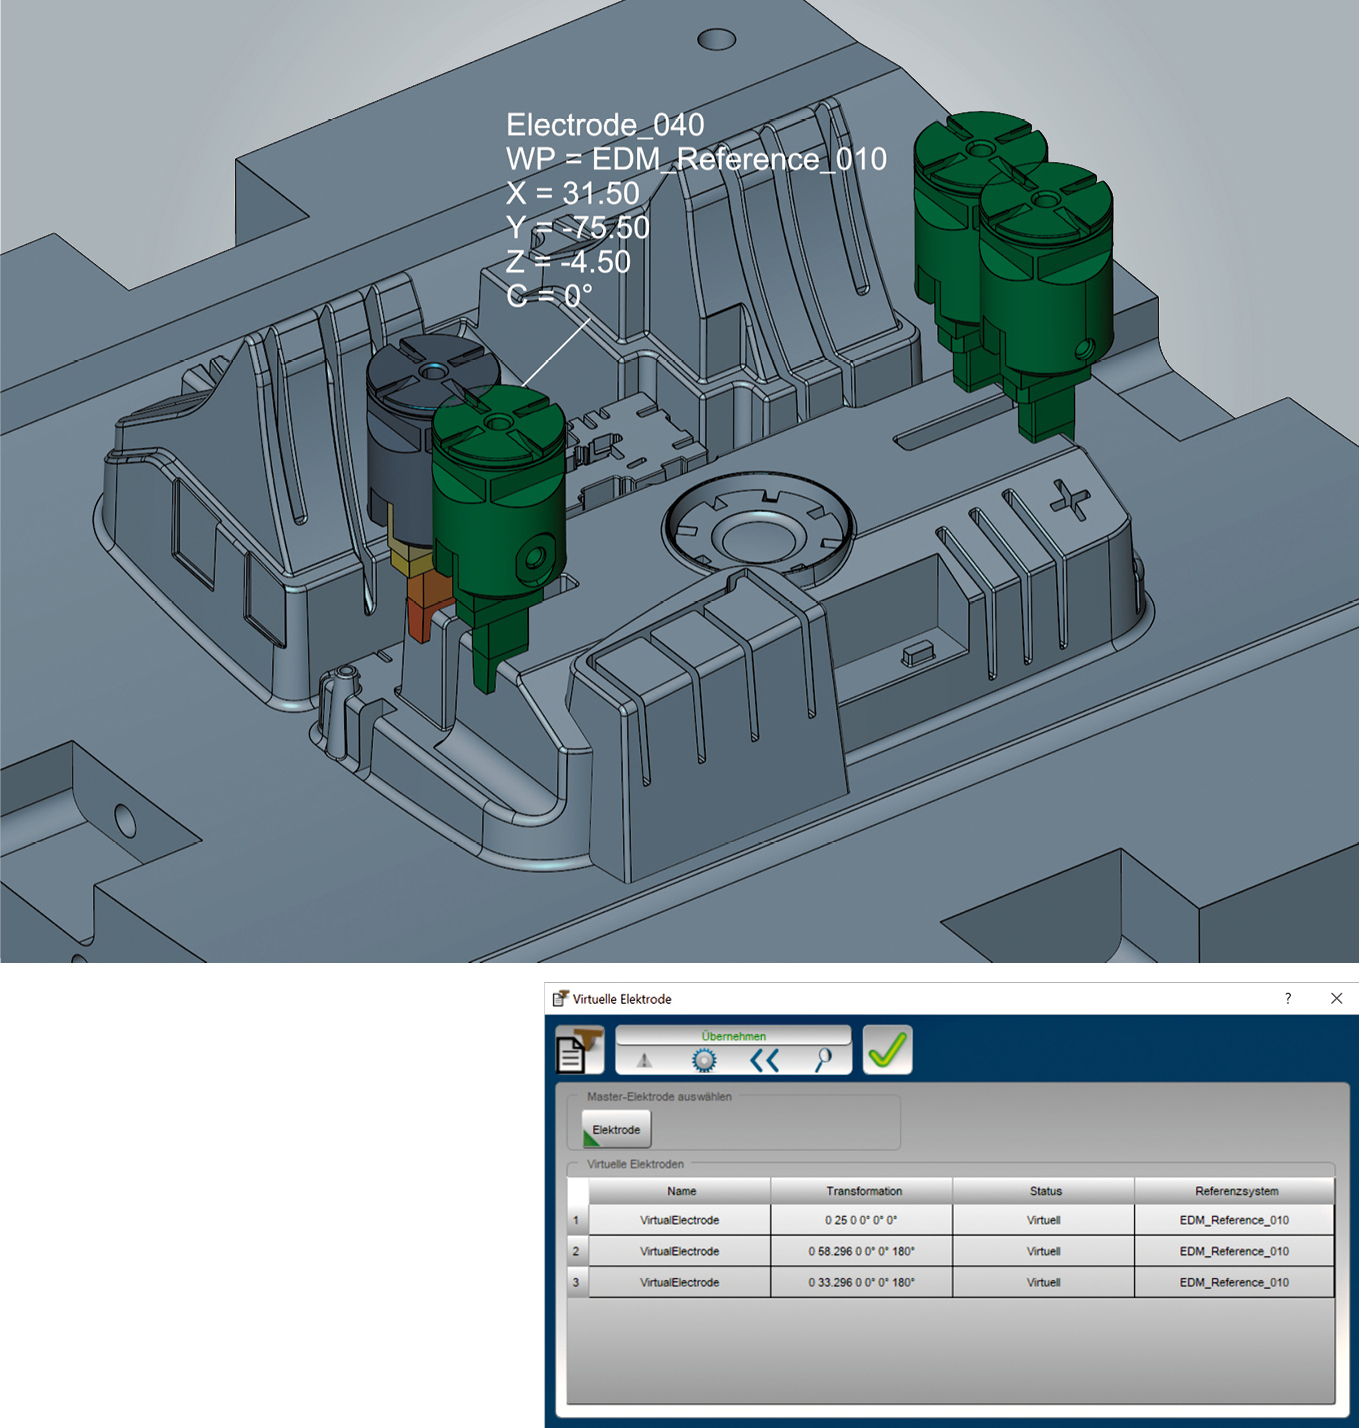Viewport: 1359px width, 1428px height.
Task: Click the blue gear icon under Übernehmen
Action: pos(704,1060)
